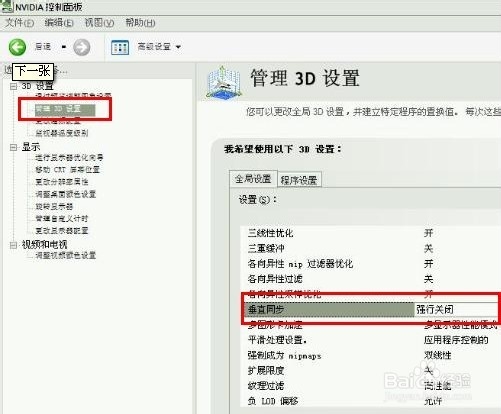Select the 各向异性 mip 过滤器优化 row

(370, 264)
